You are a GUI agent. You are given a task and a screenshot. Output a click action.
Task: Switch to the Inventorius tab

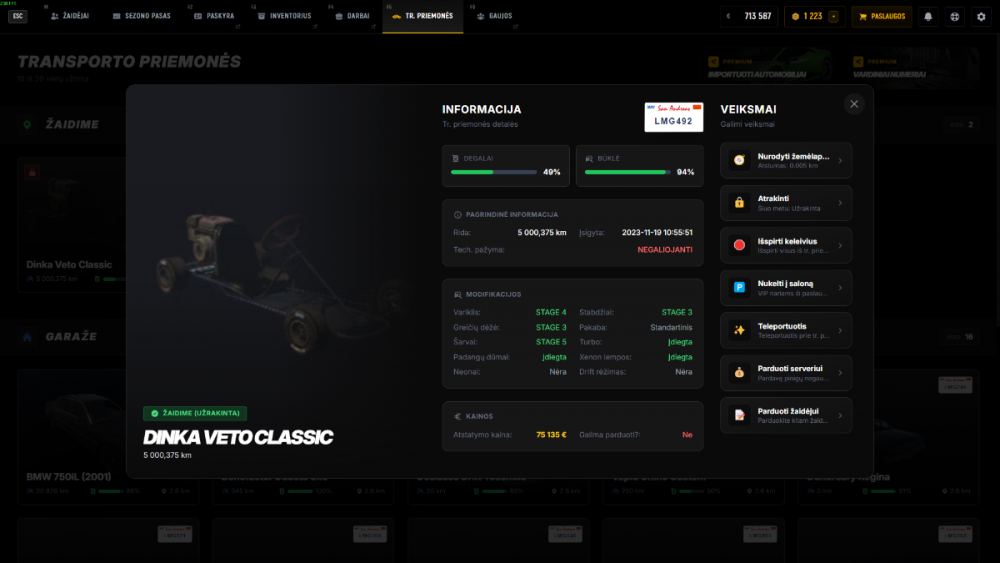coord(284,16)
